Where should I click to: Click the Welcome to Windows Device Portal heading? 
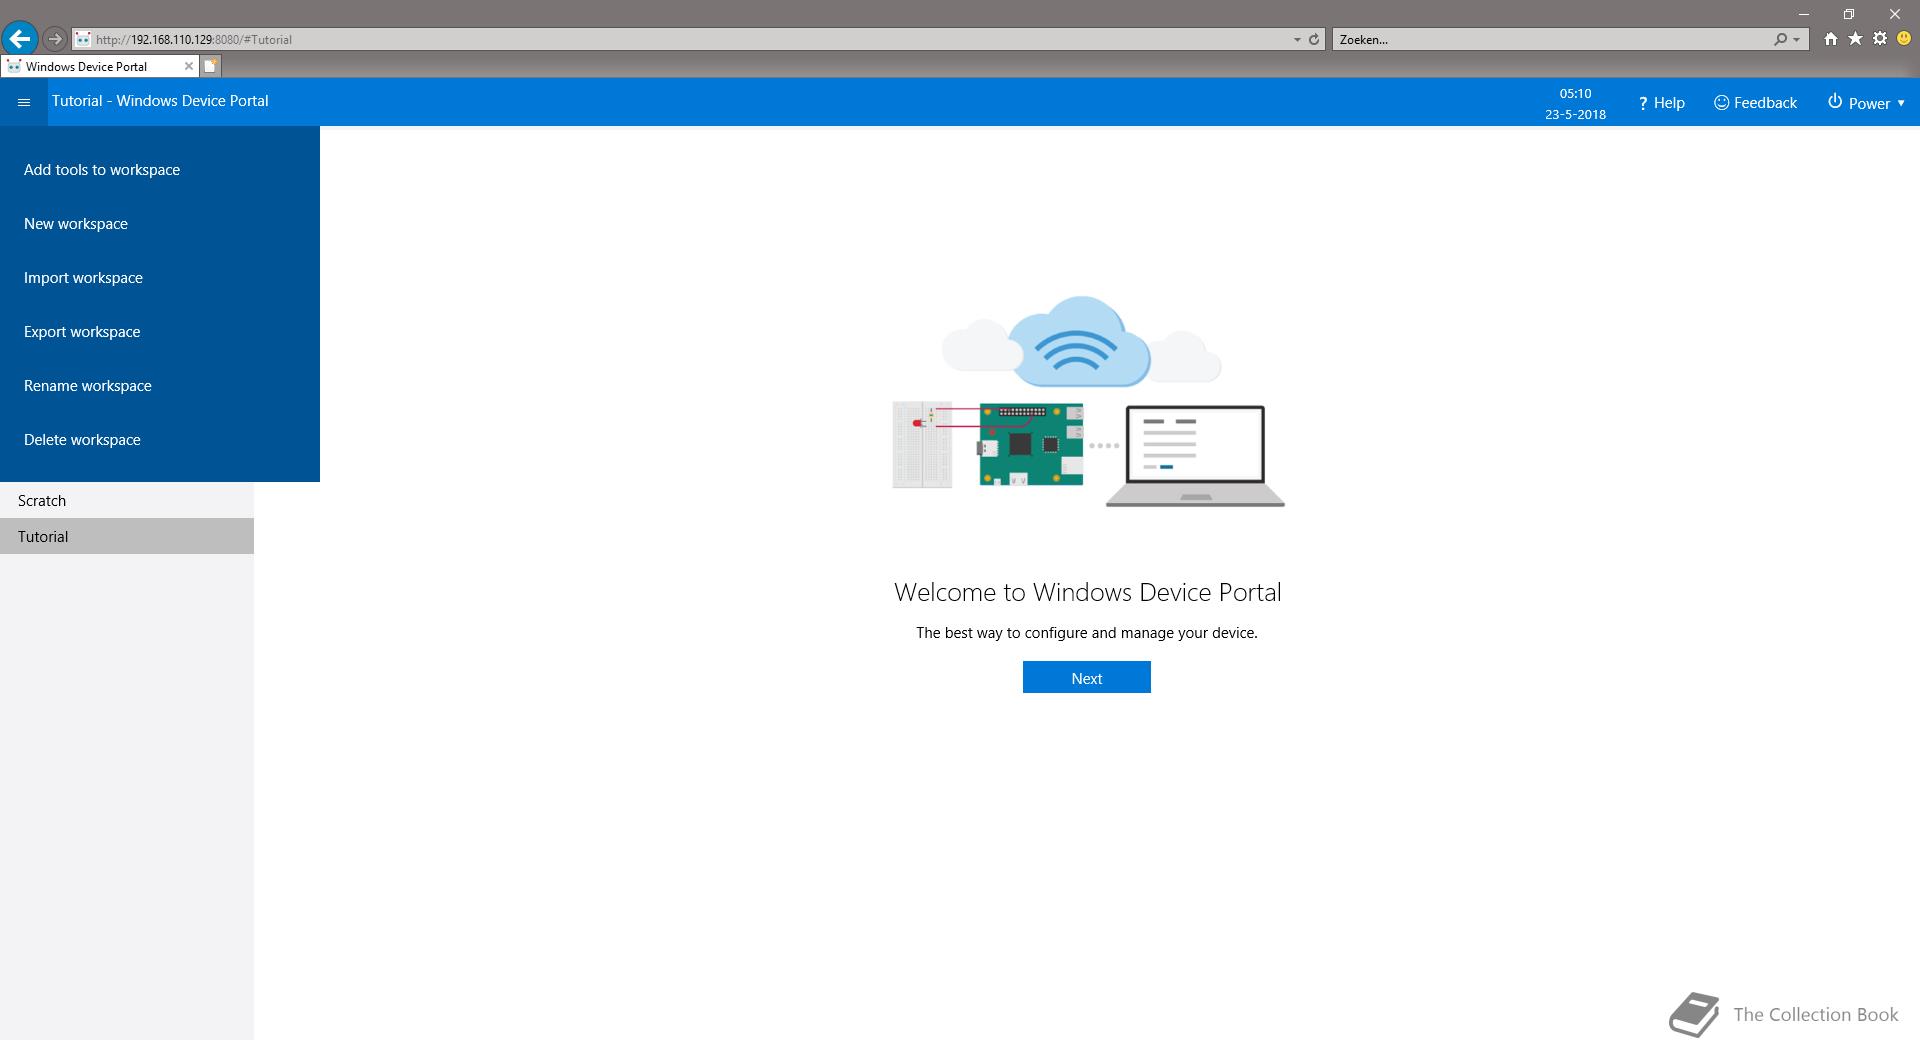(x=1087, y=592)
